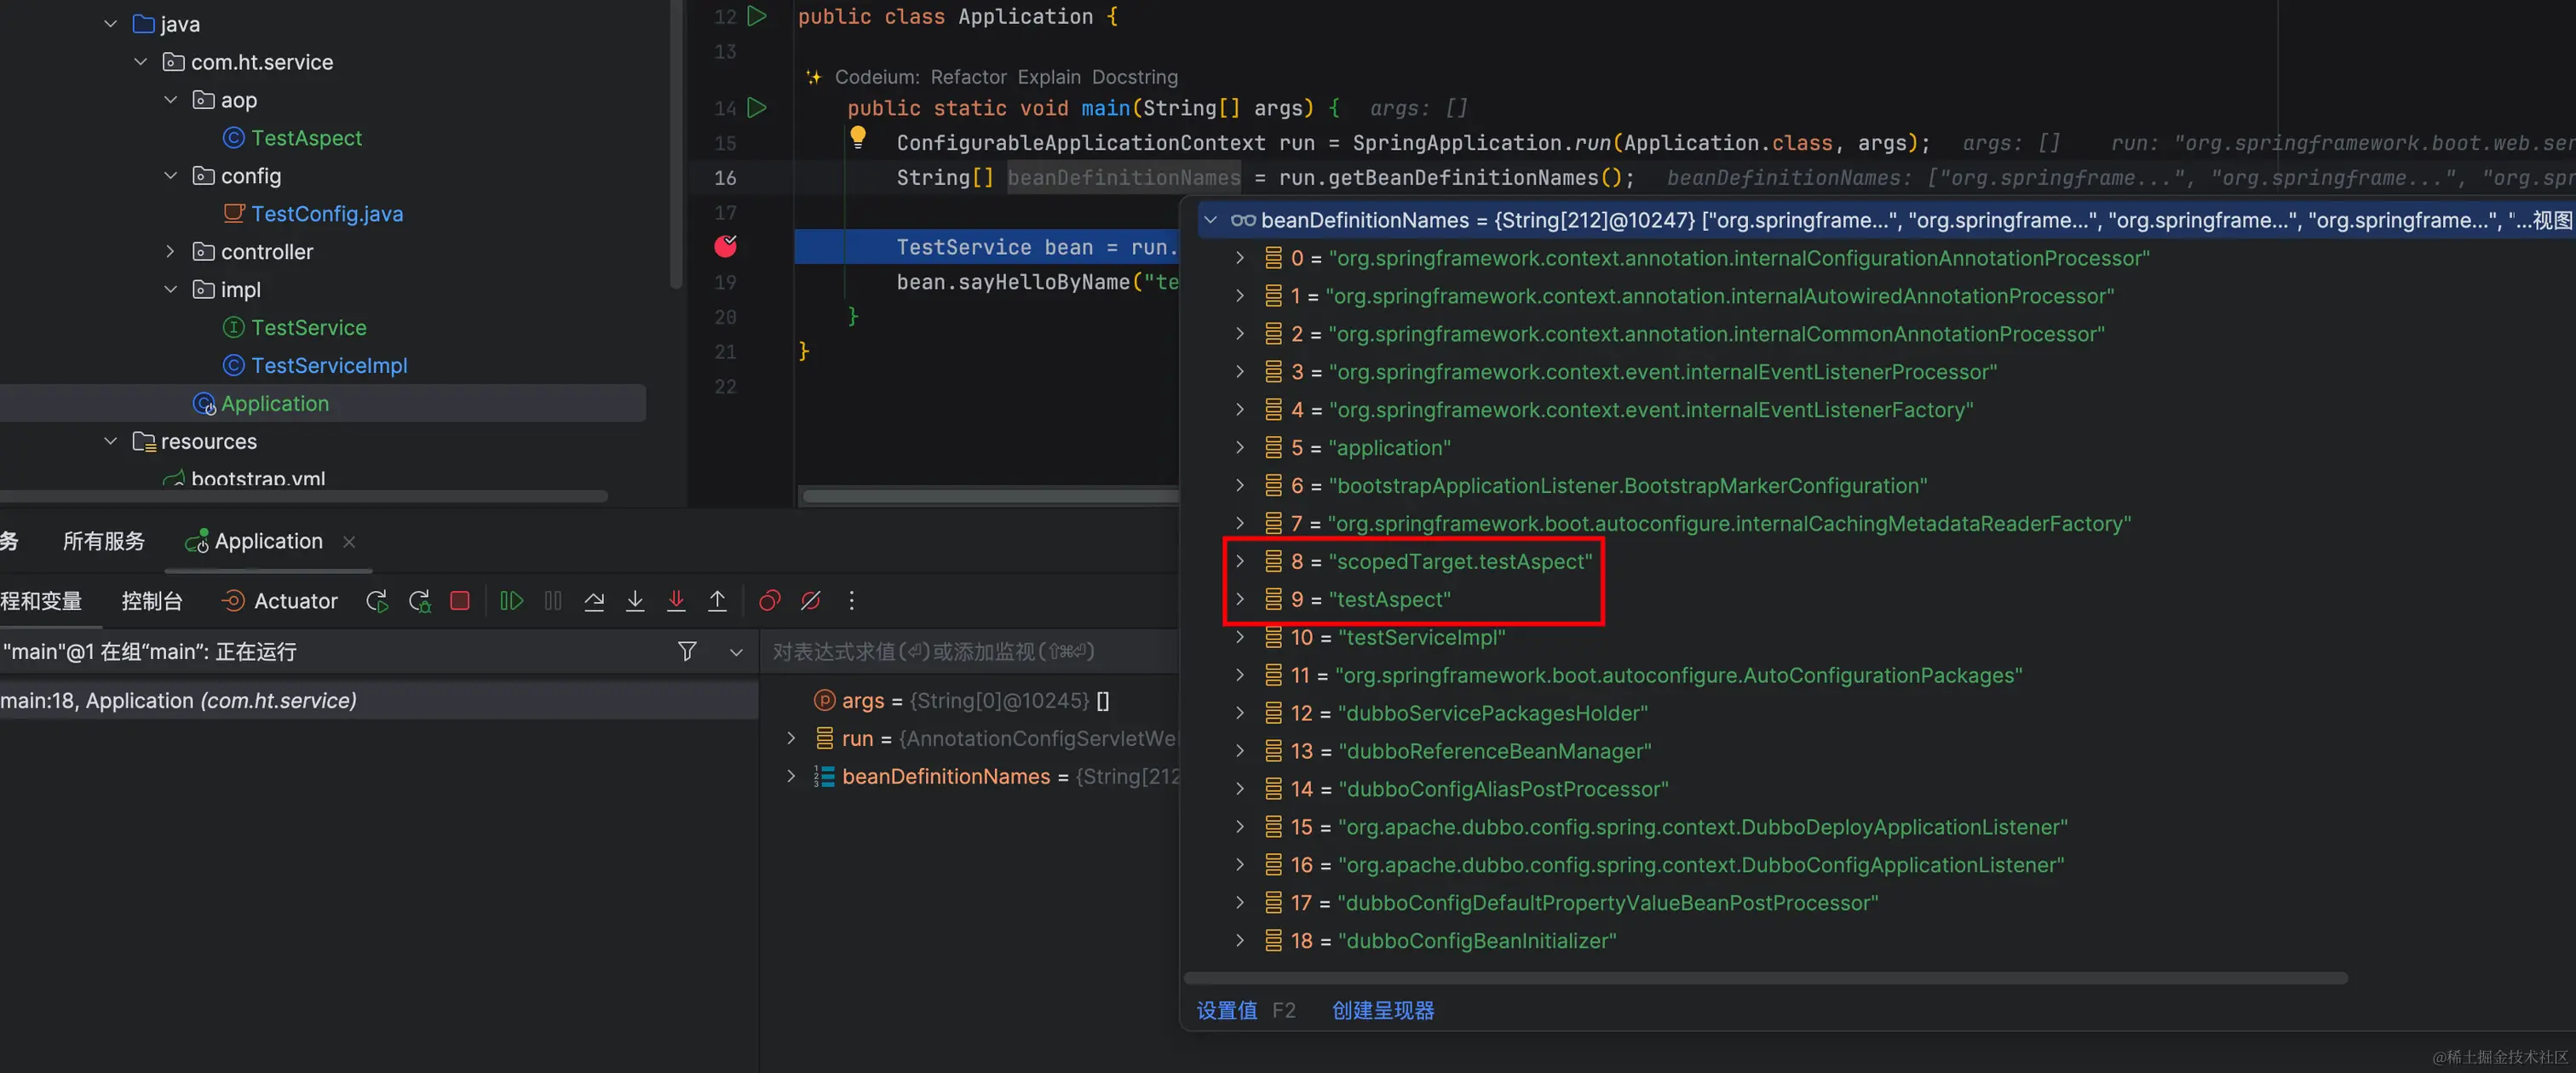This screenshot has width=2576, height=1073.
Task: Click the red Stop debugger icon
Action: coord(460,601)
